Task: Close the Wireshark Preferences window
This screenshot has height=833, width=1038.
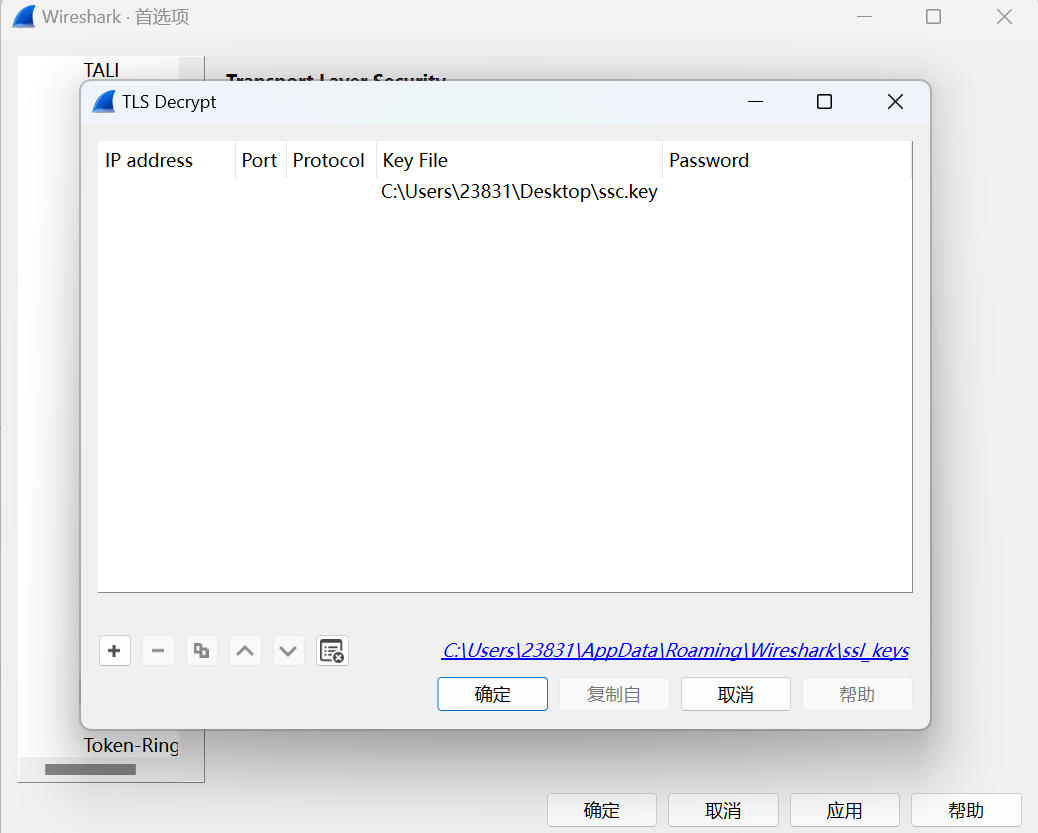Action: click(x=1004, y=17)
